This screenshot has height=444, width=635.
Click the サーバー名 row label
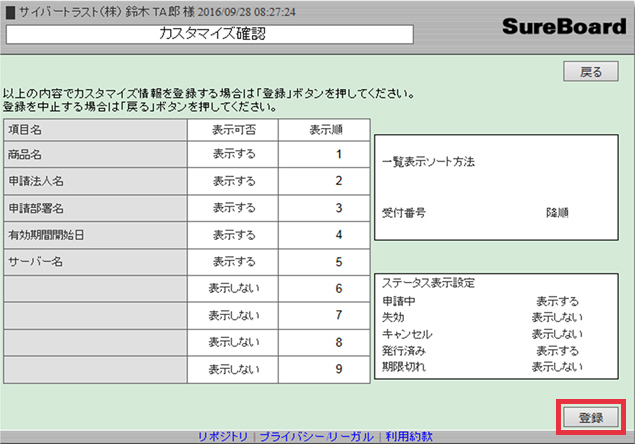pyautogui.click(x=35, y=262)
